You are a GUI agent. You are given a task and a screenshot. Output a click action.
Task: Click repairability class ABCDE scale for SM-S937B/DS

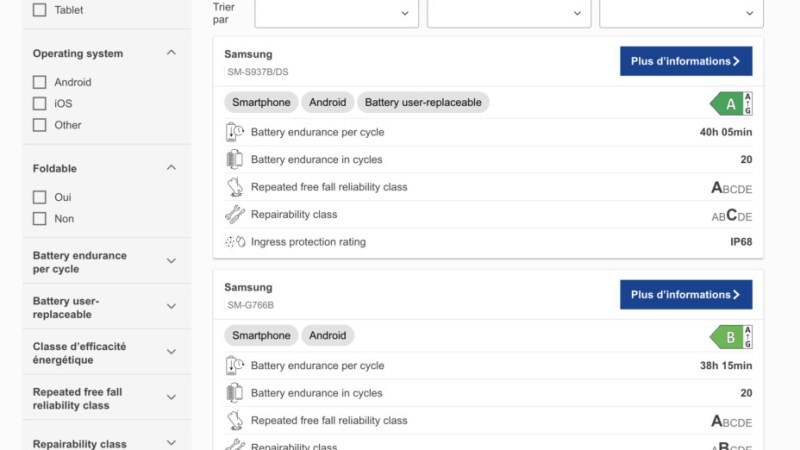(x=732, y=215)
